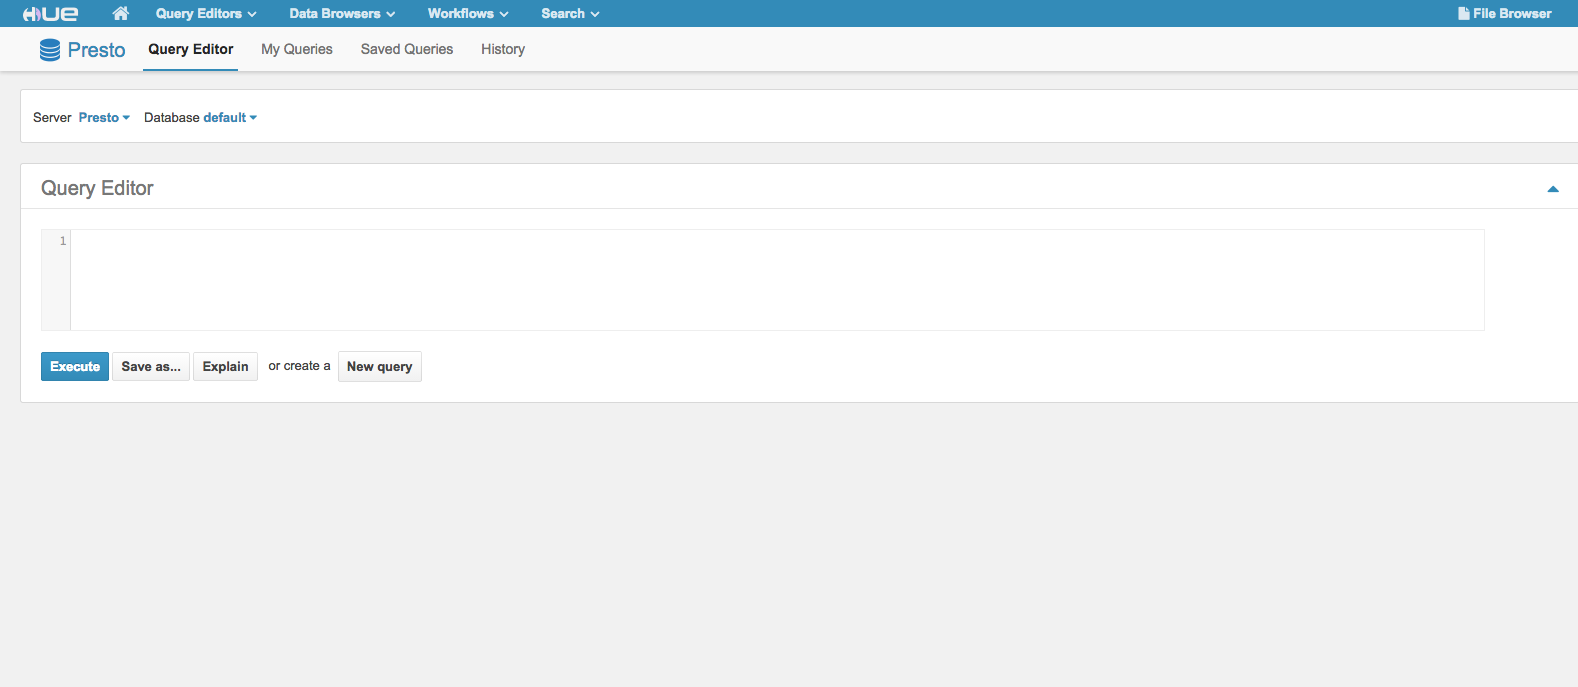Go to the Home icon

click(x=121, y=14)
